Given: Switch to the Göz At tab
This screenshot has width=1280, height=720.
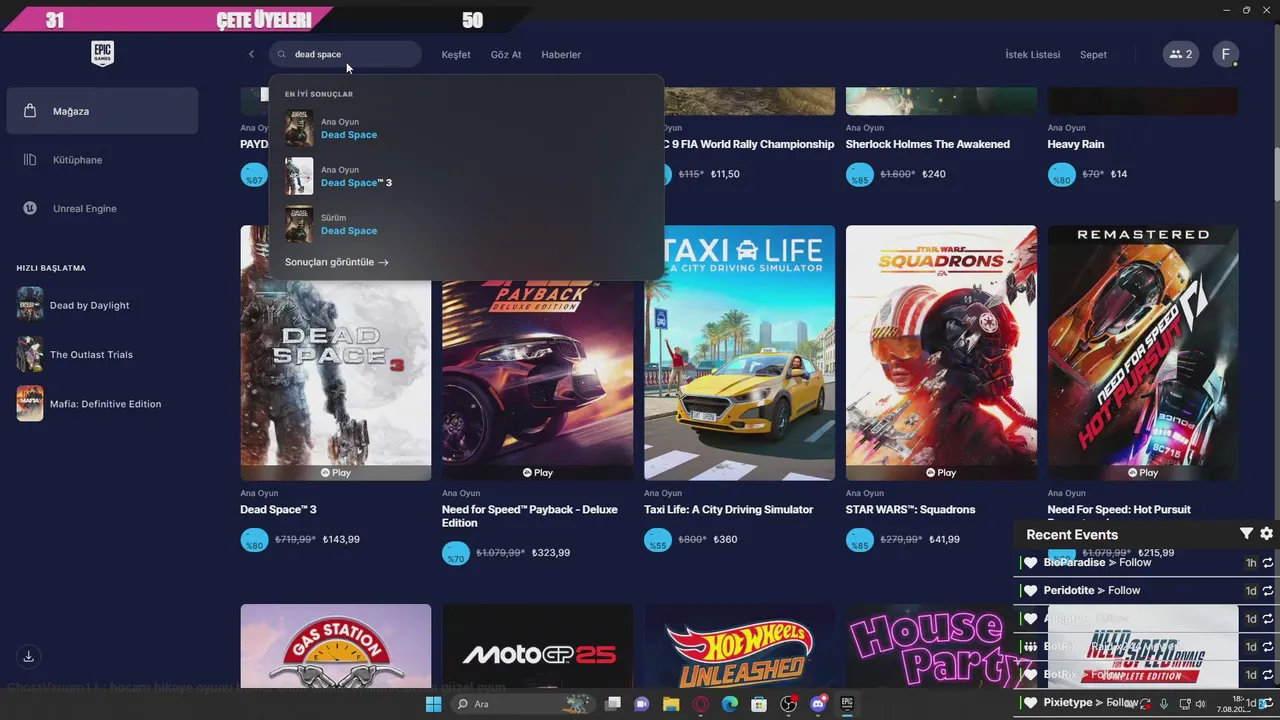Looking at the screenshot, I should (506, 54).
